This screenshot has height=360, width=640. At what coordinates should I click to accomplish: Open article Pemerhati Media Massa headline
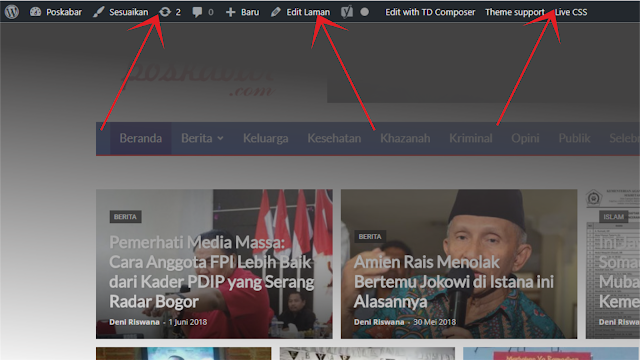tap(211, 272)
